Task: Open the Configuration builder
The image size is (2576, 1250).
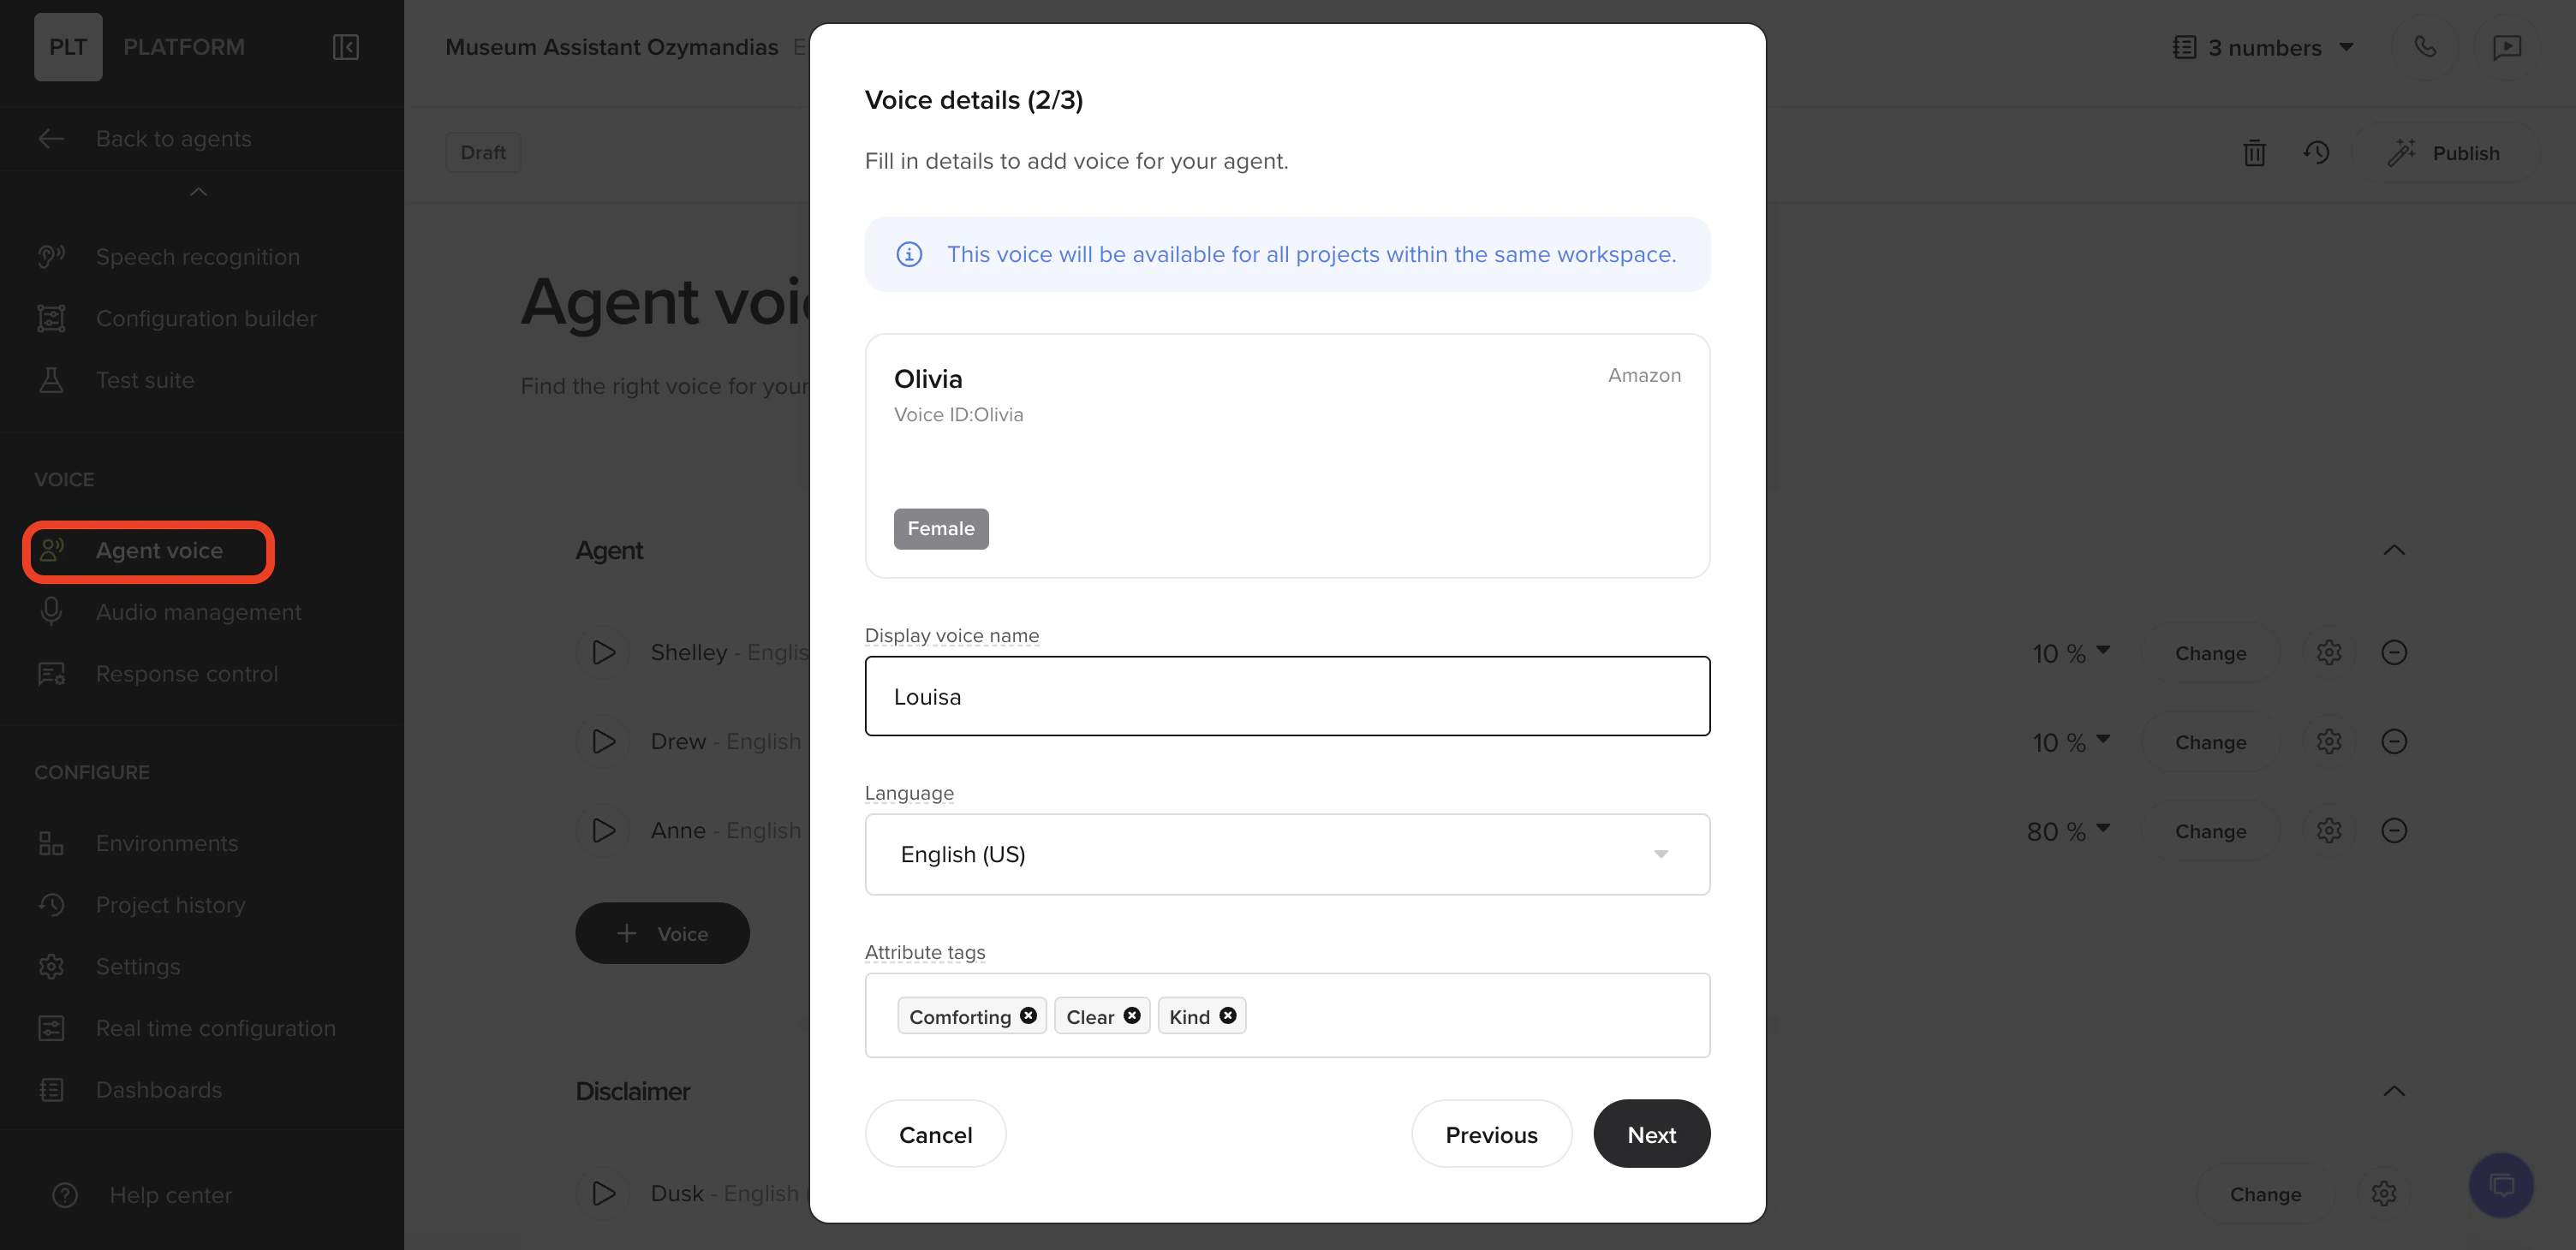Action: point(207,318)
